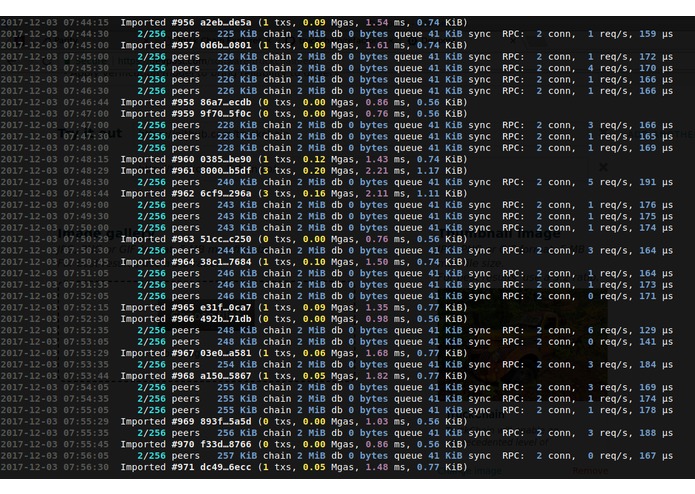Select timestamp 07:54:05 in the log

[x=86, y=387]
